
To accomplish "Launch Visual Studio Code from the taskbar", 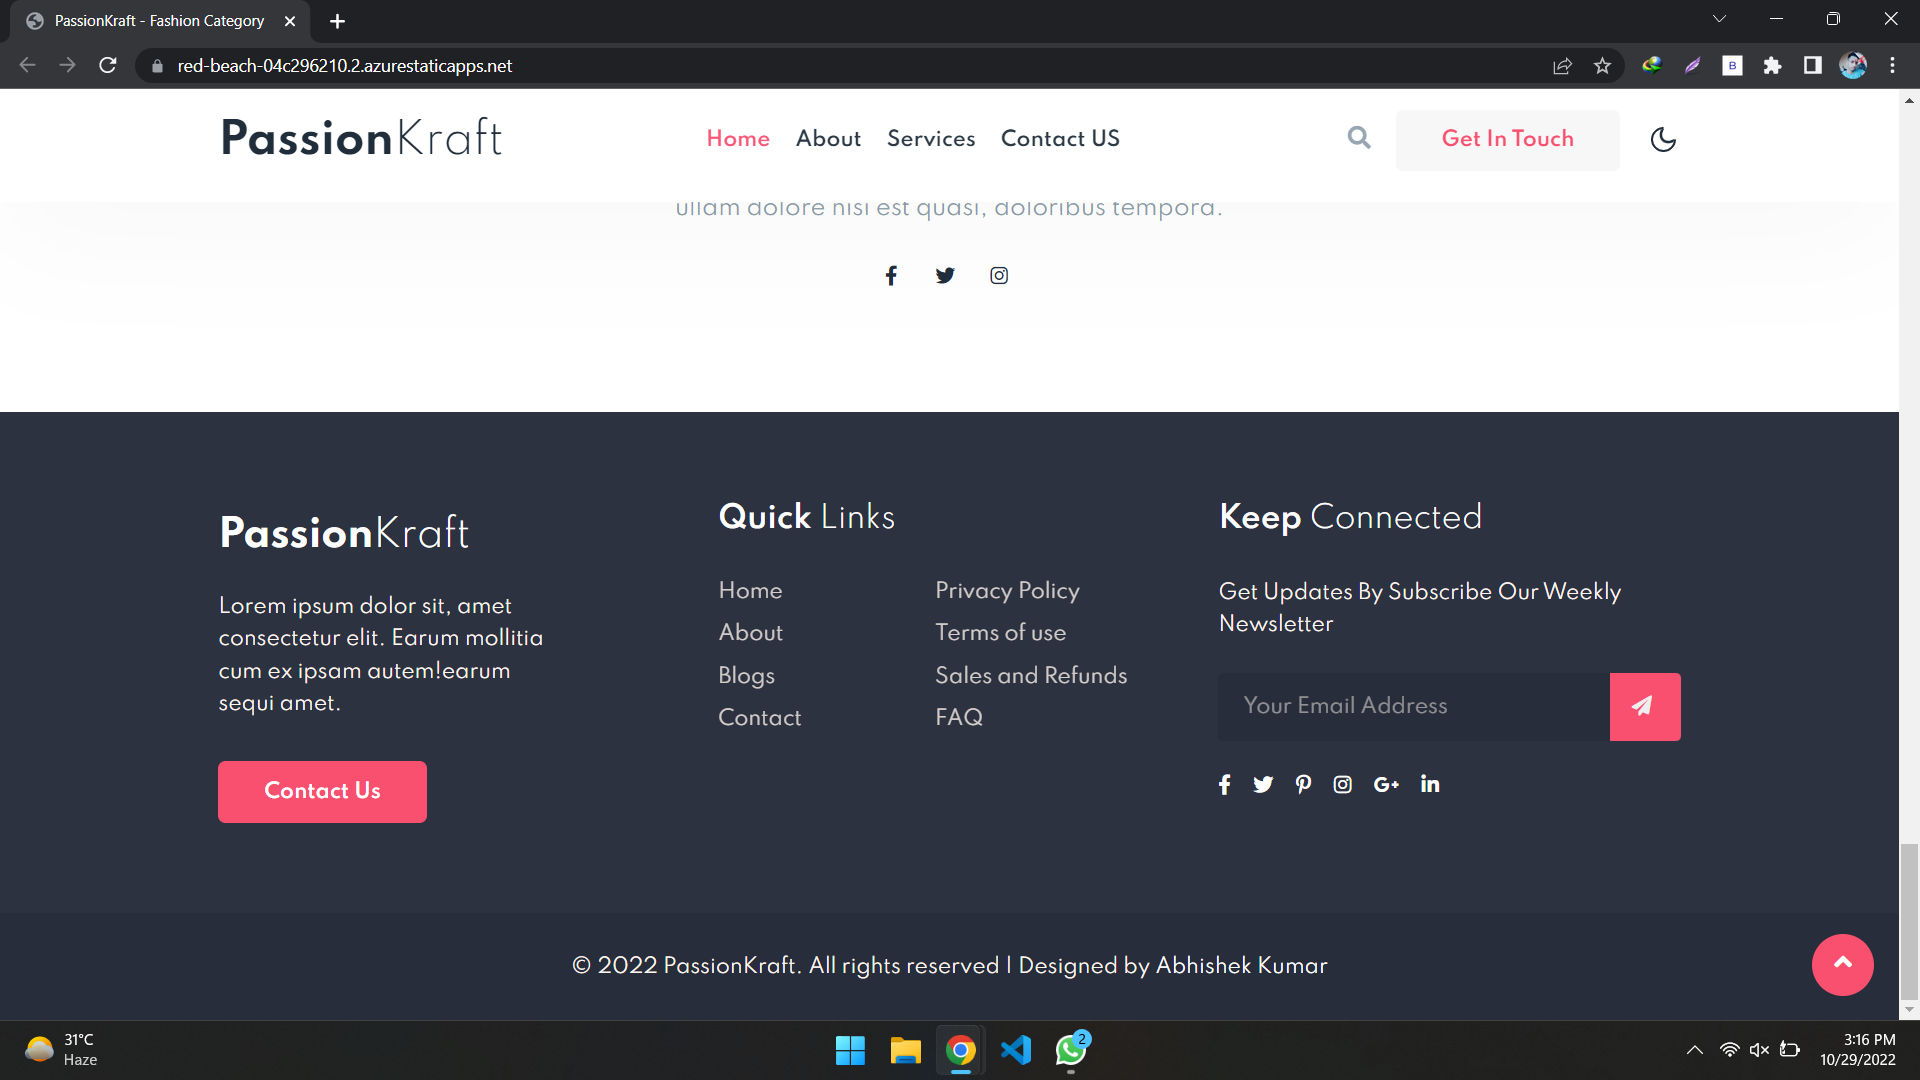I will click(x=1014, y=1051).
